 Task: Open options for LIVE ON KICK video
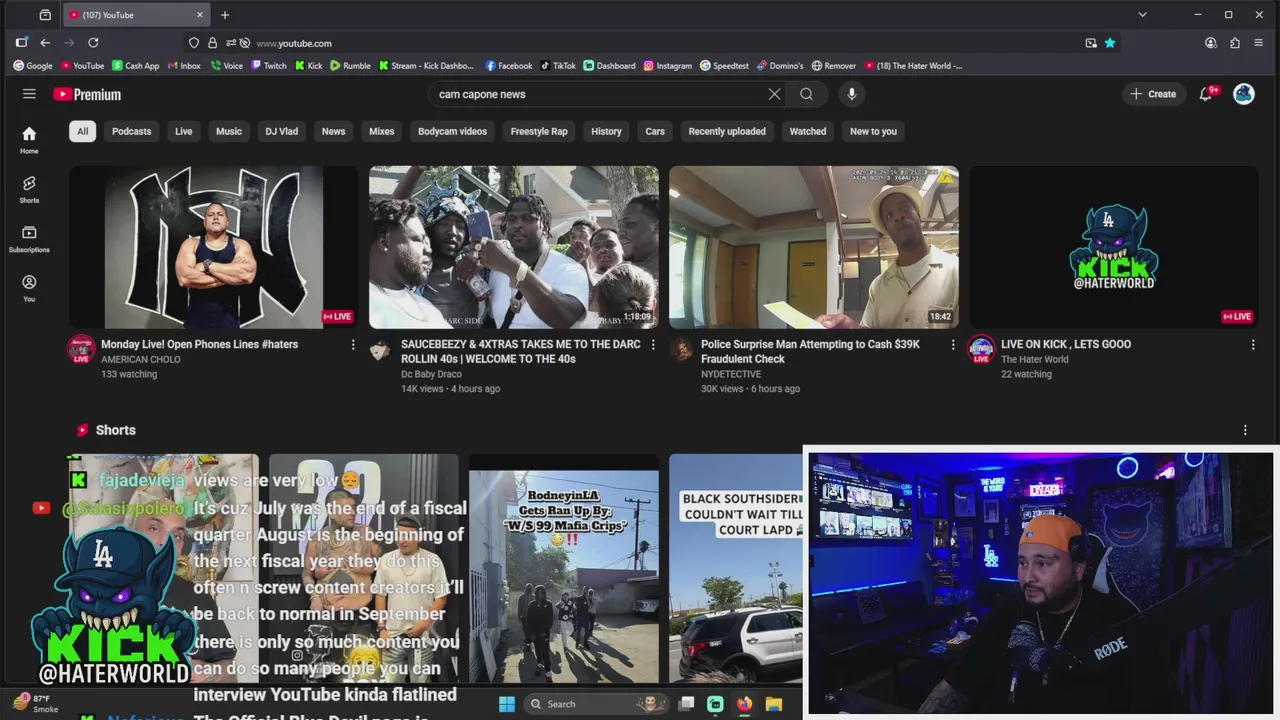click(x=1252, y=345)
